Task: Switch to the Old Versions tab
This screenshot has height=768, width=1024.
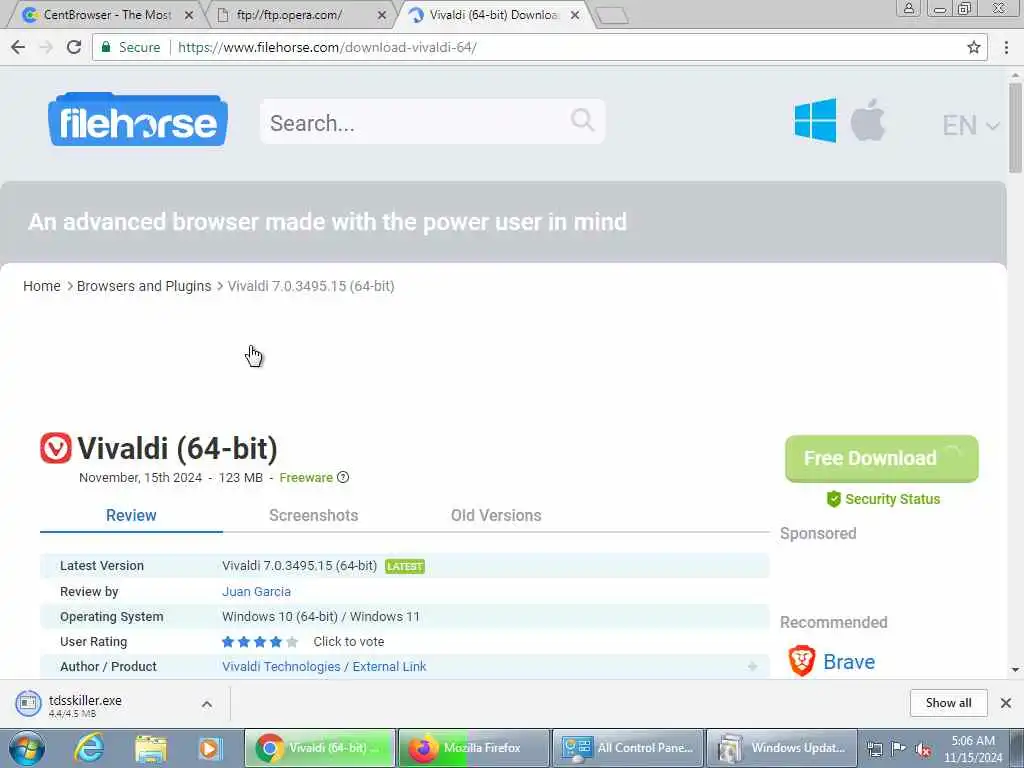Action: tap(496, 515)
